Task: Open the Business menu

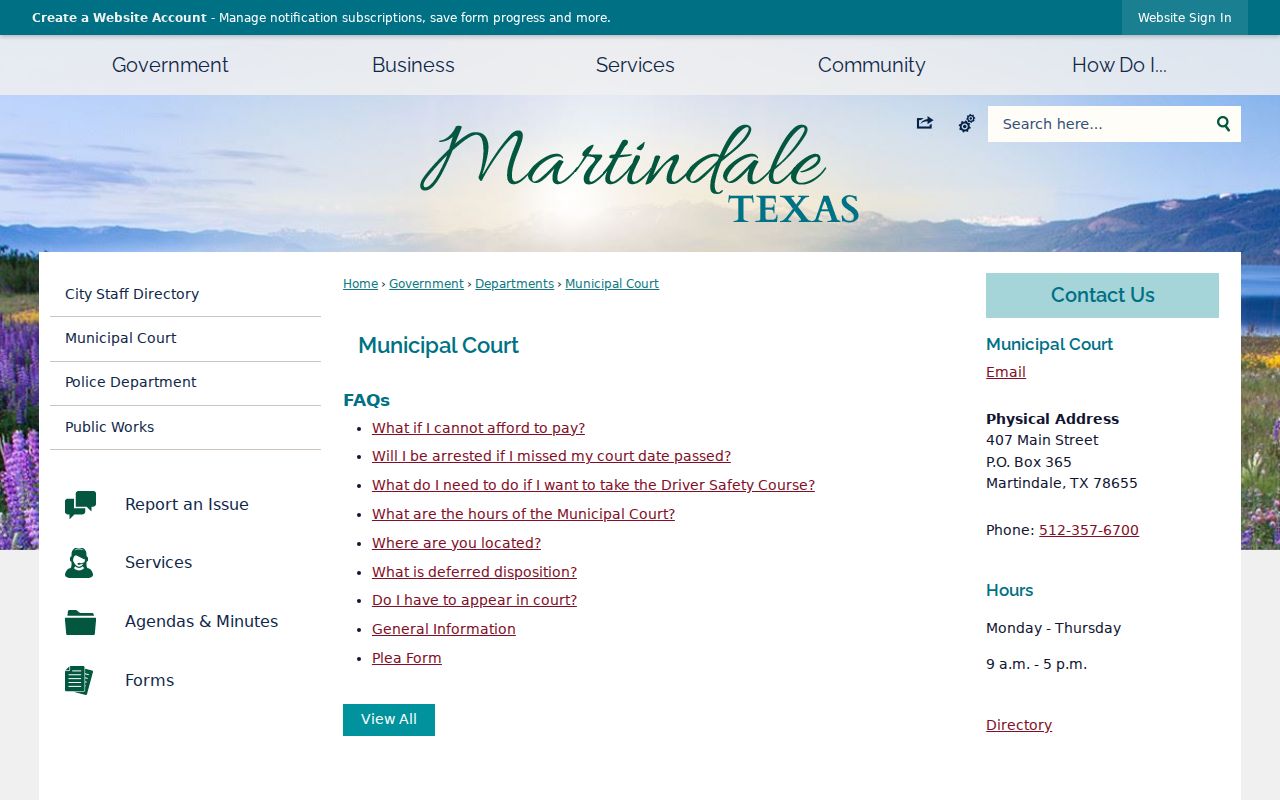Action: [x=413, y=65]
